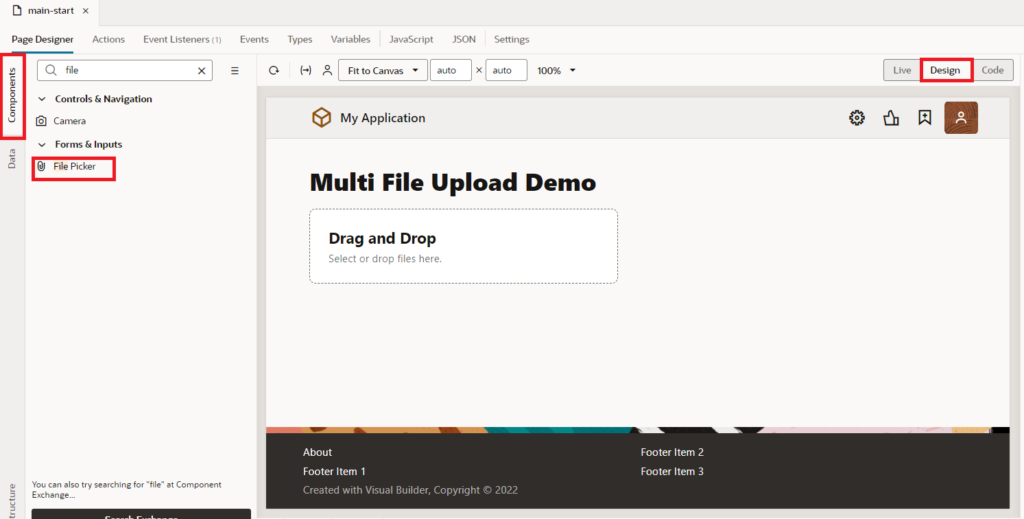Image resolution: width=1024 pixels, height=519 pixels.
Task: Select the Components side panel tab
Action: (x=12, y=95)
